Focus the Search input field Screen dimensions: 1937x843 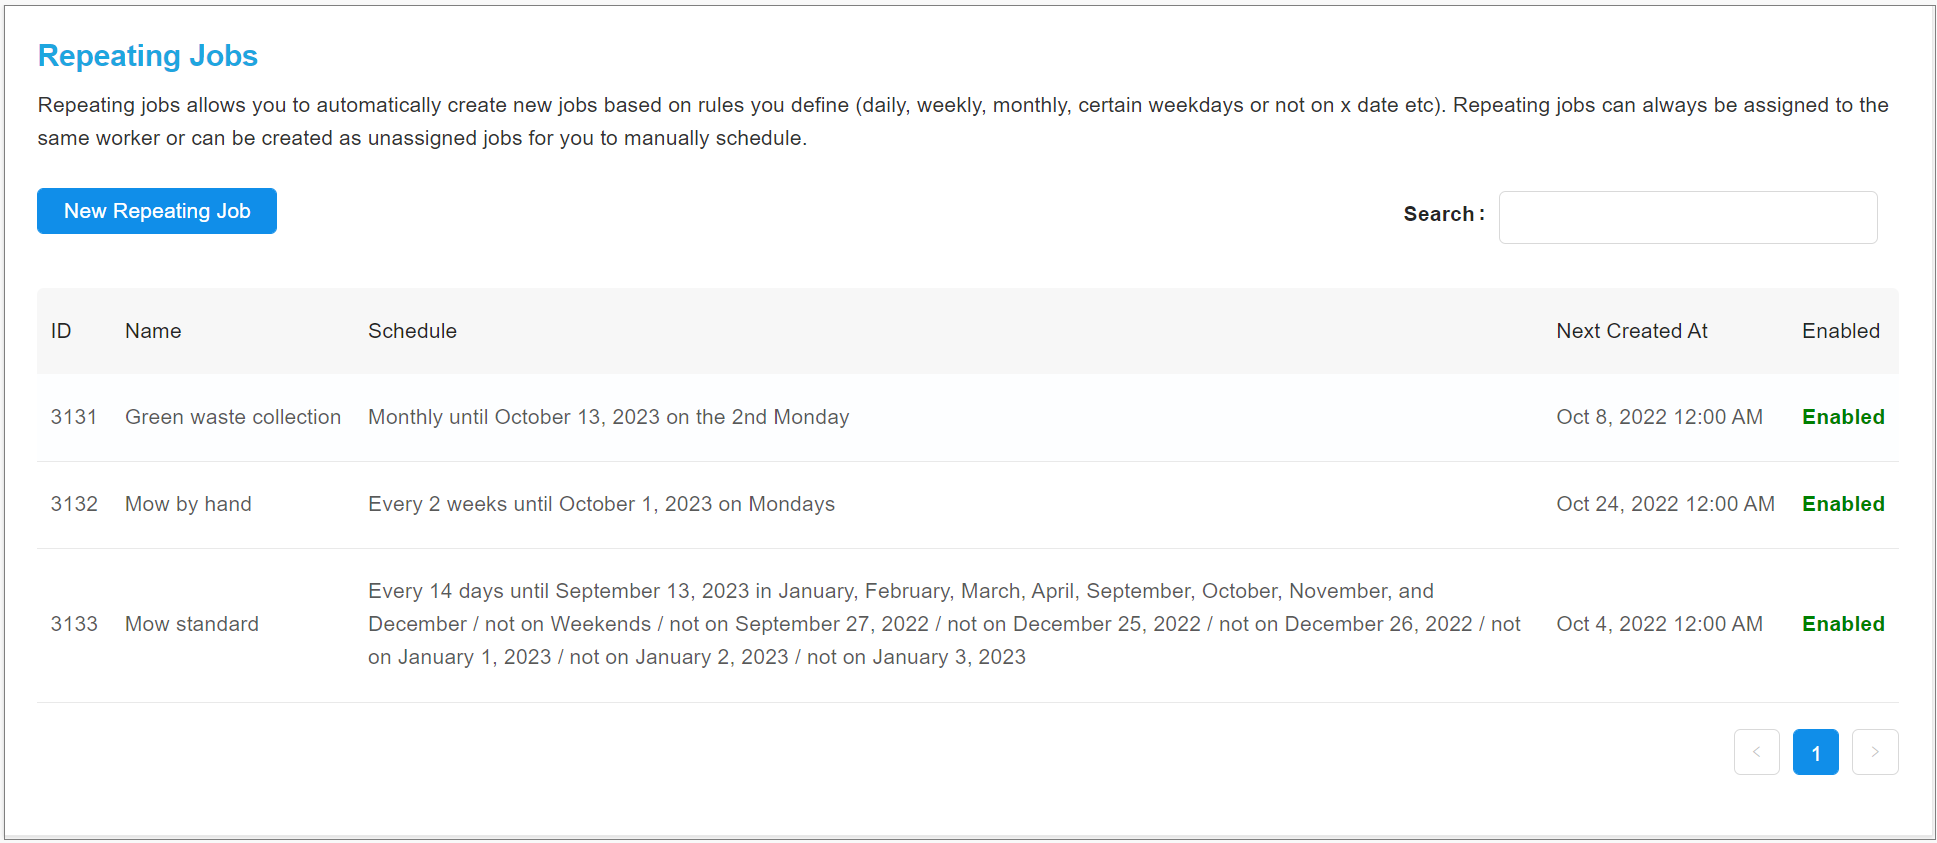(1687, 217)
